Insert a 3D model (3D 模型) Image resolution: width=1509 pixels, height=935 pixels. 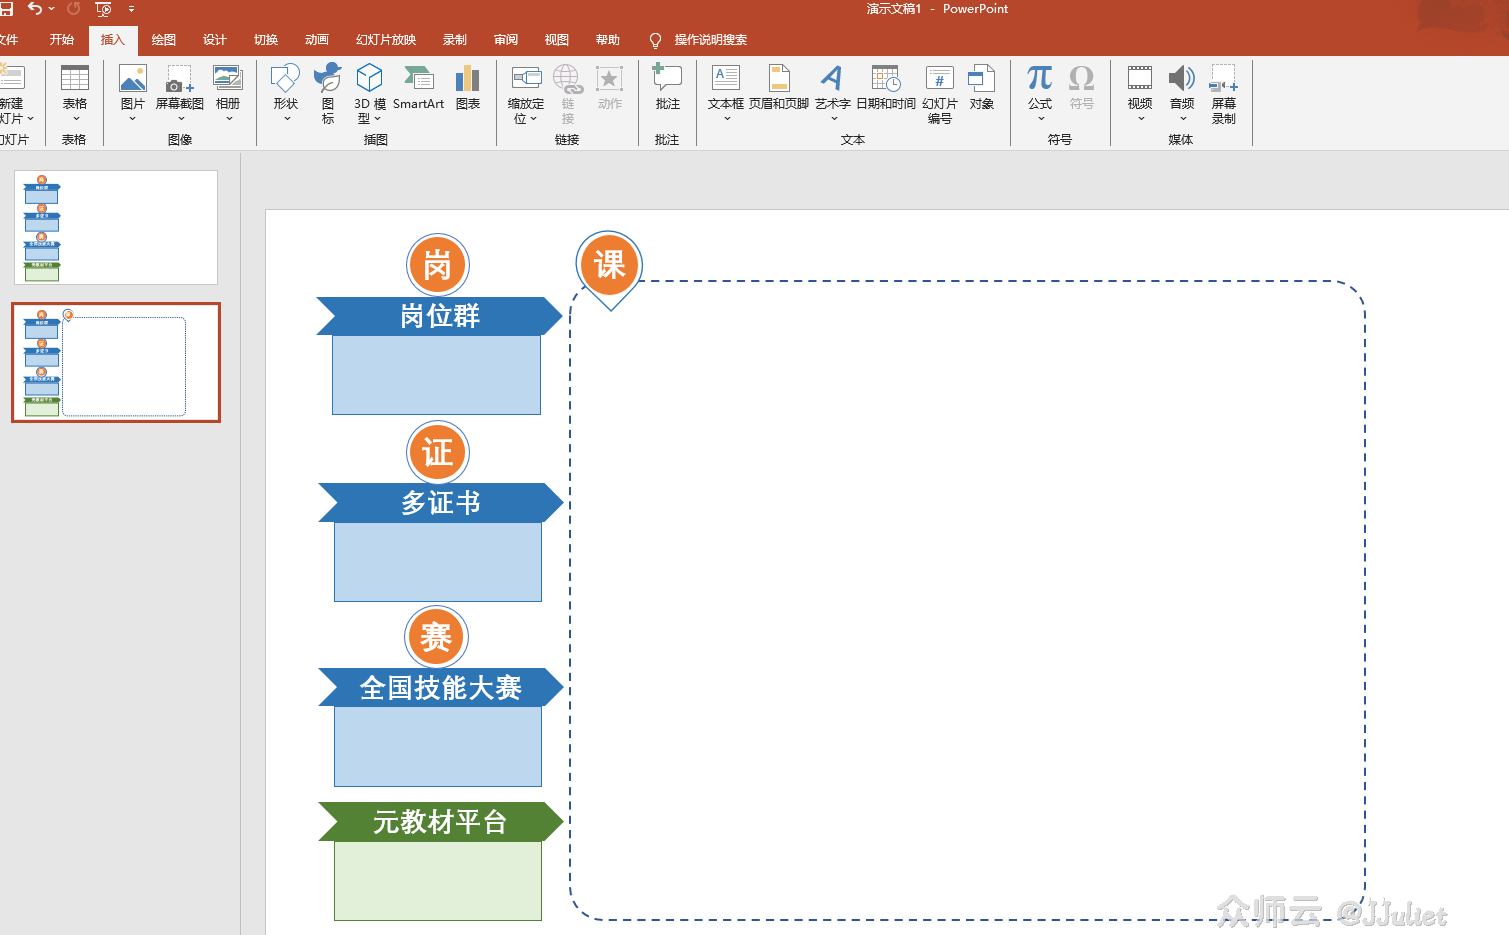tap(370, 93)
